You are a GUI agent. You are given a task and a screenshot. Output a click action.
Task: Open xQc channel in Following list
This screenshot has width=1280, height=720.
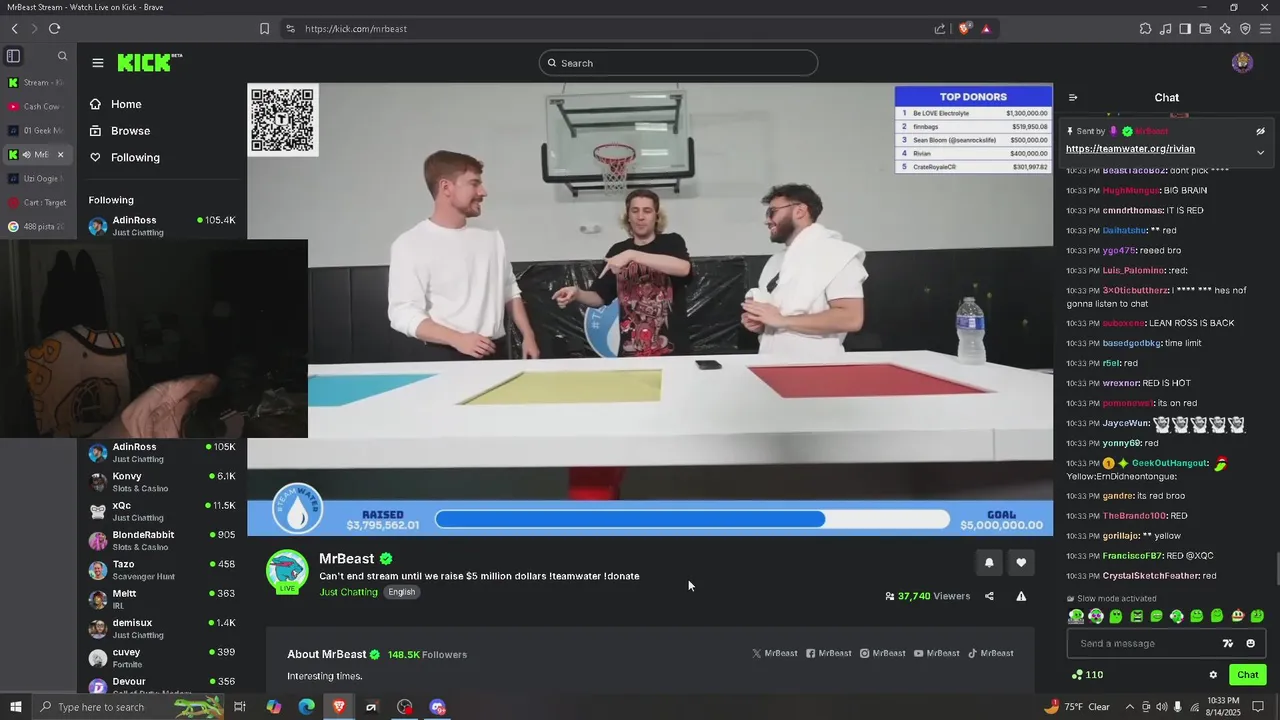162,511
